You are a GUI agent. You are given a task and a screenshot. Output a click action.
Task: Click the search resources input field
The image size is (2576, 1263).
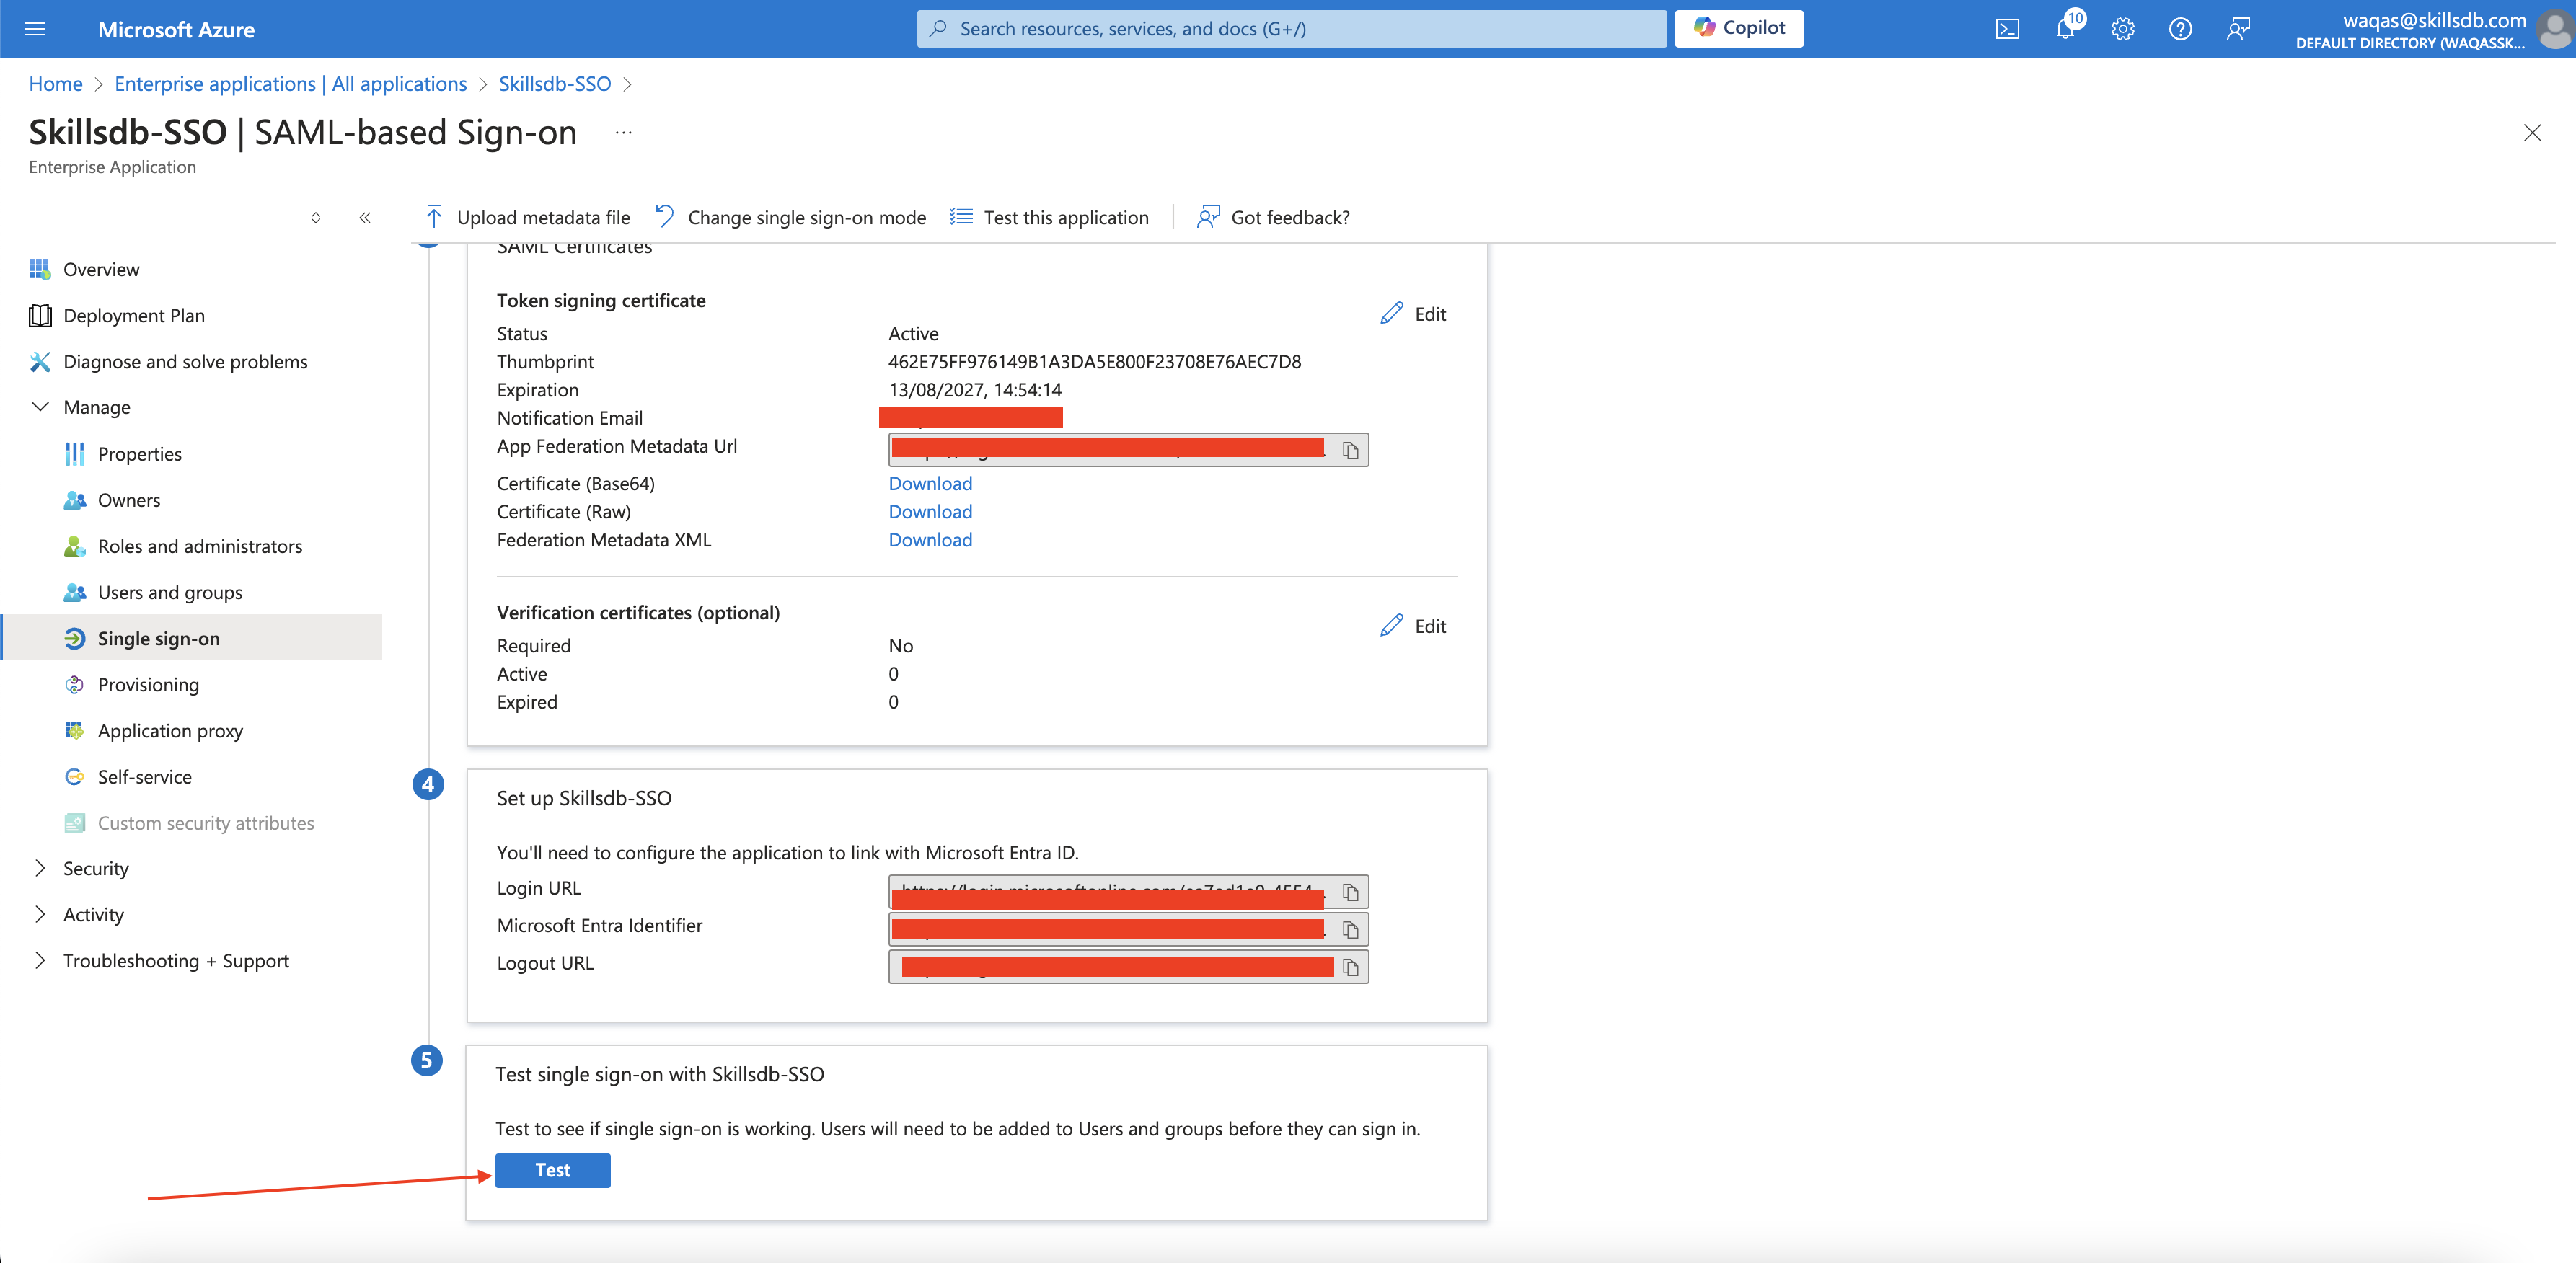coord(1290,29)
